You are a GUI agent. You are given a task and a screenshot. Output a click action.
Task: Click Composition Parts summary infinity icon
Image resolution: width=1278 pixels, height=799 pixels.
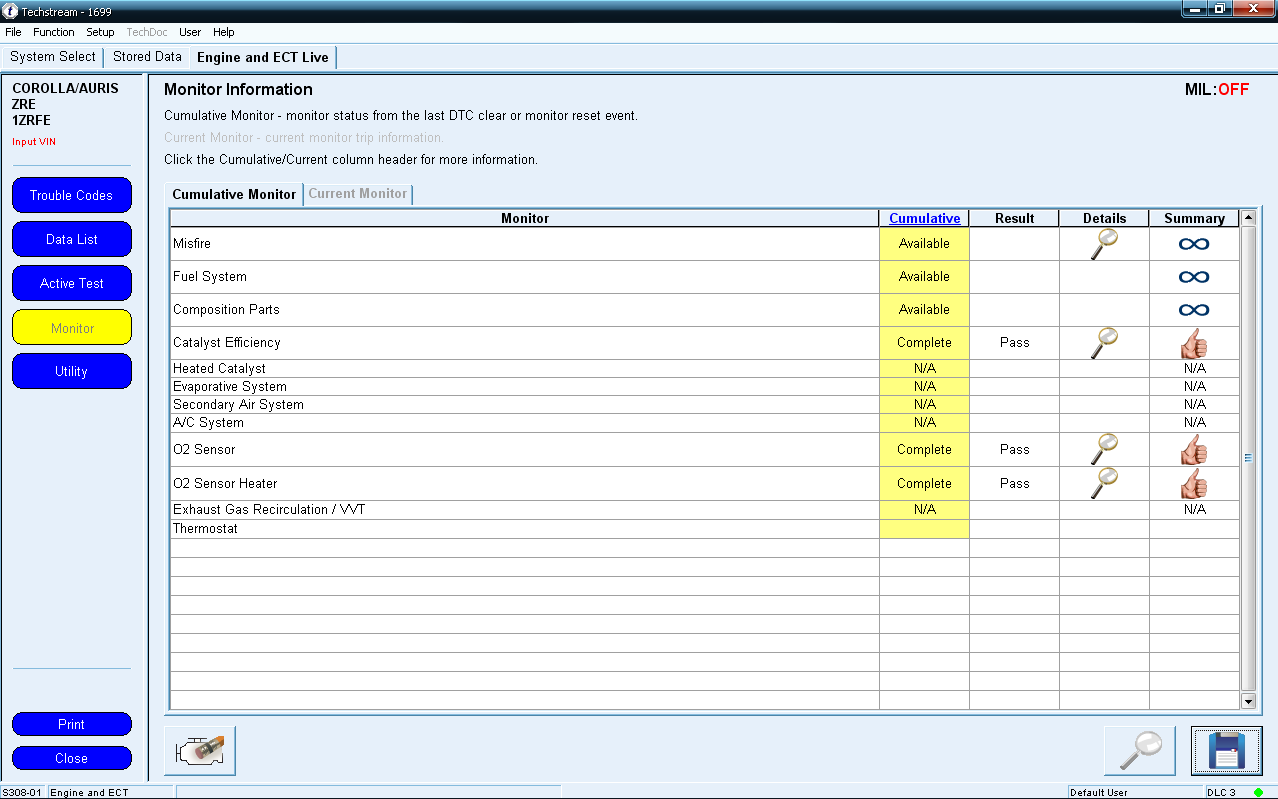[x=1194, y=310]
